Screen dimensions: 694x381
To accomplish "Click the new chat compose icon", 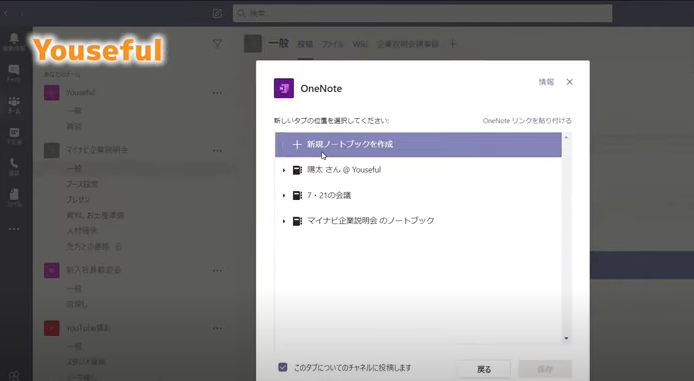I will coord(217,13).
